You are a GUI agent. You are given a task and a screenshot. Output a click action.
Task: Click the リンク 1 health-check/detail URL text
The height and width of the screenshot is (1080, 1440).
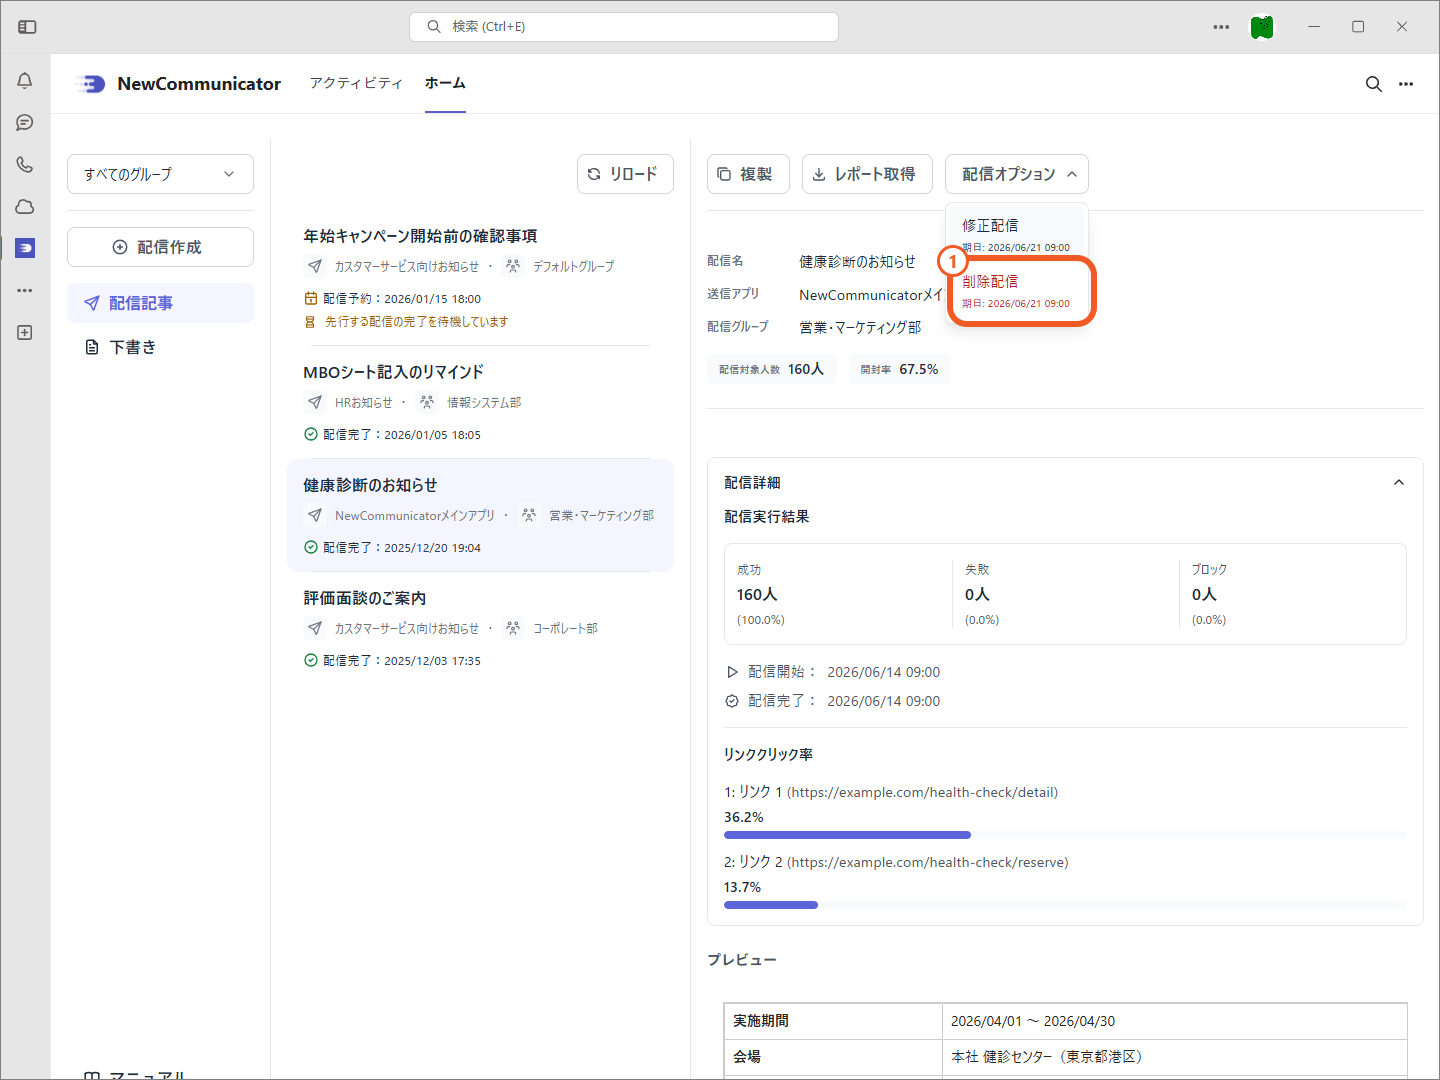pos(922,792)
